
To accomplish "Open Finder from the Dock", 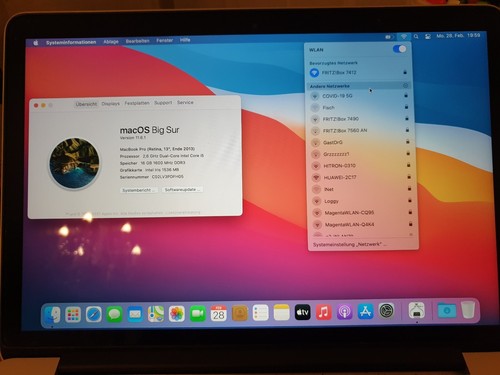I will tap(52, 314).
